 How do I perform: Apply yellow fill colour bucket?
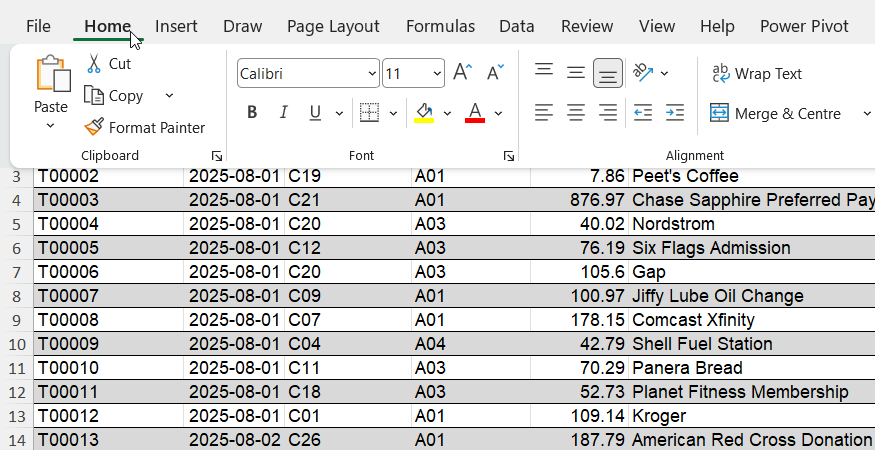tap(424, 113)
